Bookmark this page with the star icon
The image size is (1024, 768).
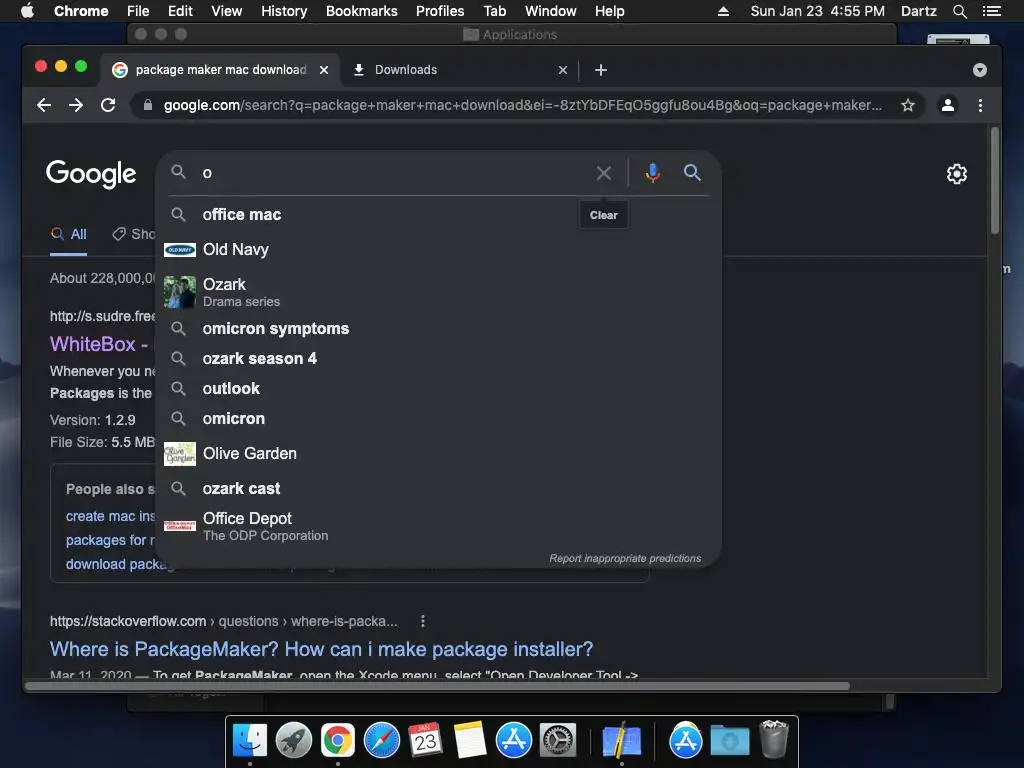tap(908, 105)
